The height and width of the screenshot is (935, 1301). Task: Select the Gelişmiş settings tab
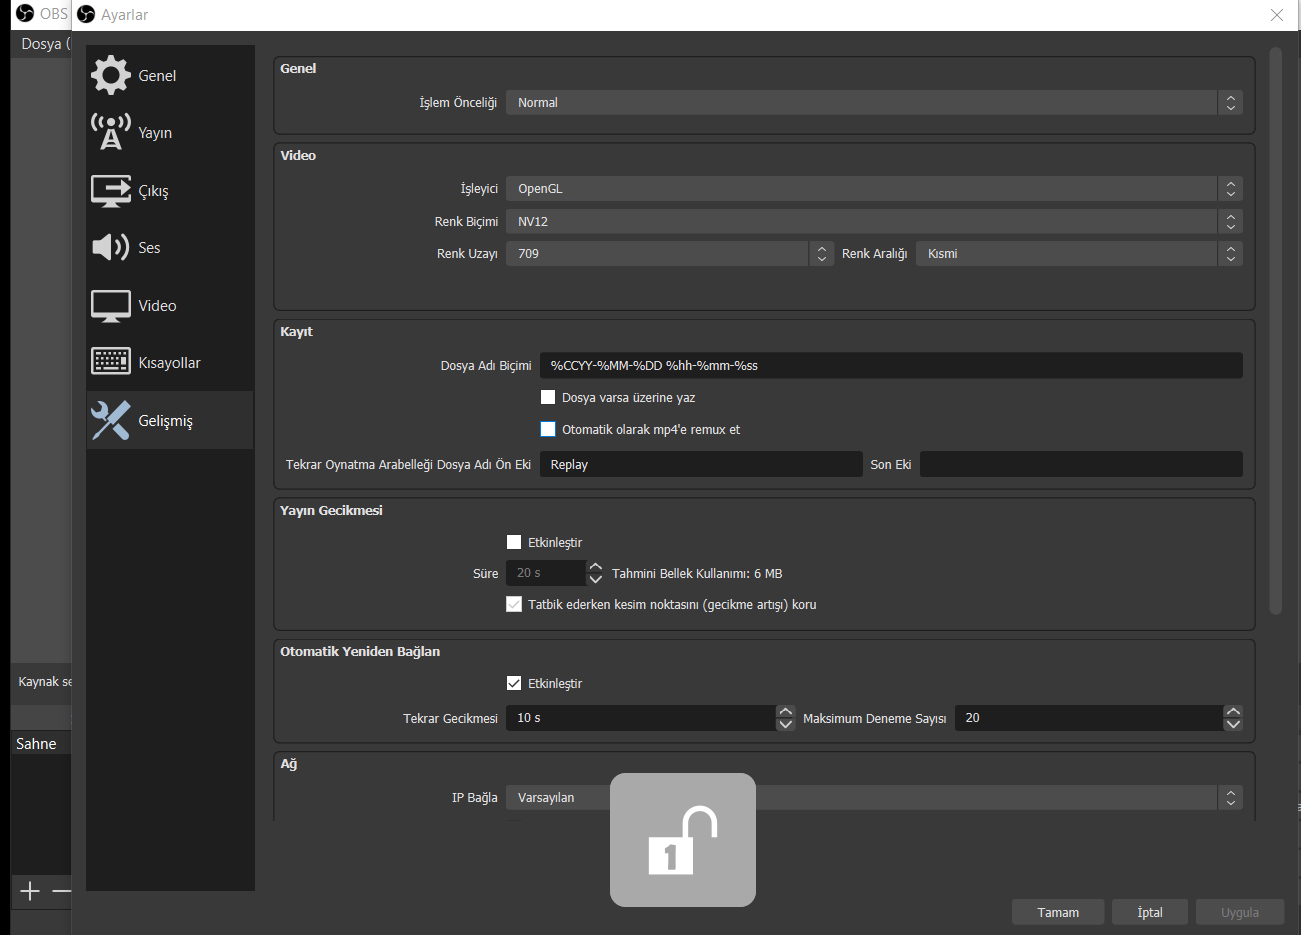pyautogui.click(x=165, y=421)
